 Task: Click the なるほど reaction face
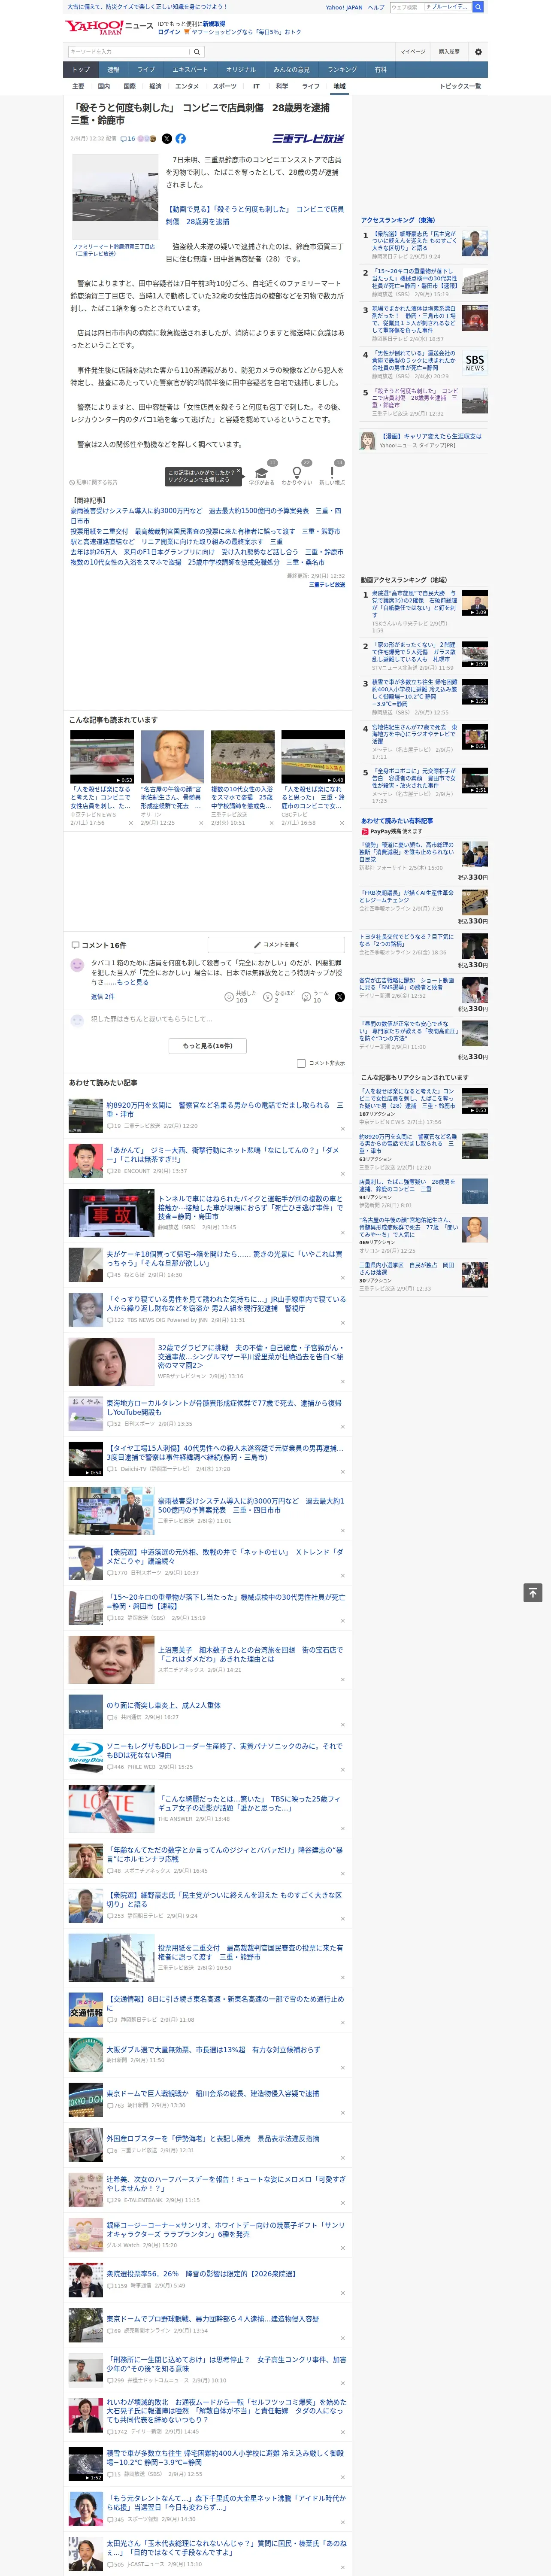pos(268,997)
